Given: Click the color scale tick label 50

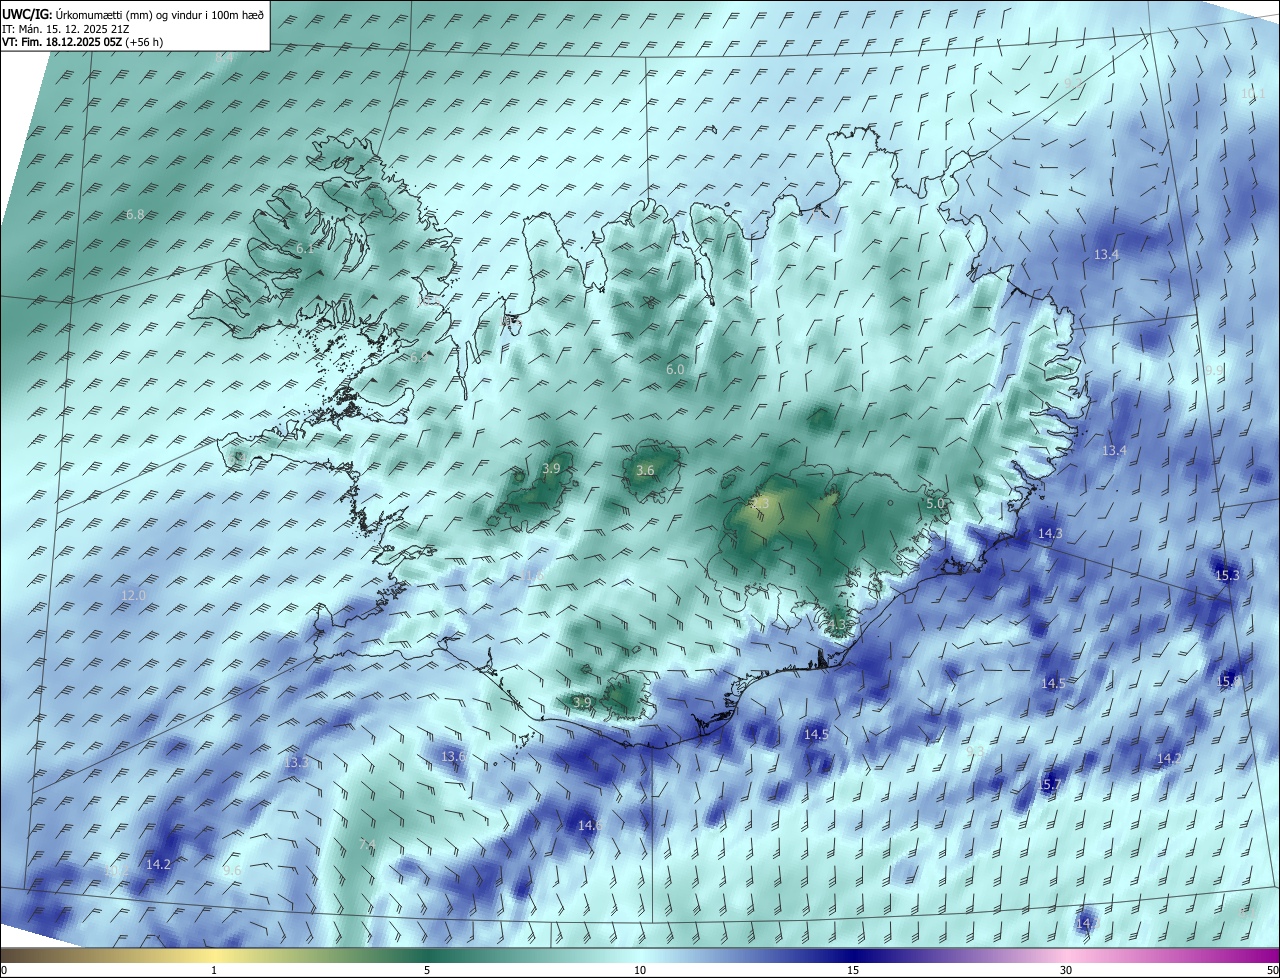Looking at the screenshot, I should coord(1272,970).
